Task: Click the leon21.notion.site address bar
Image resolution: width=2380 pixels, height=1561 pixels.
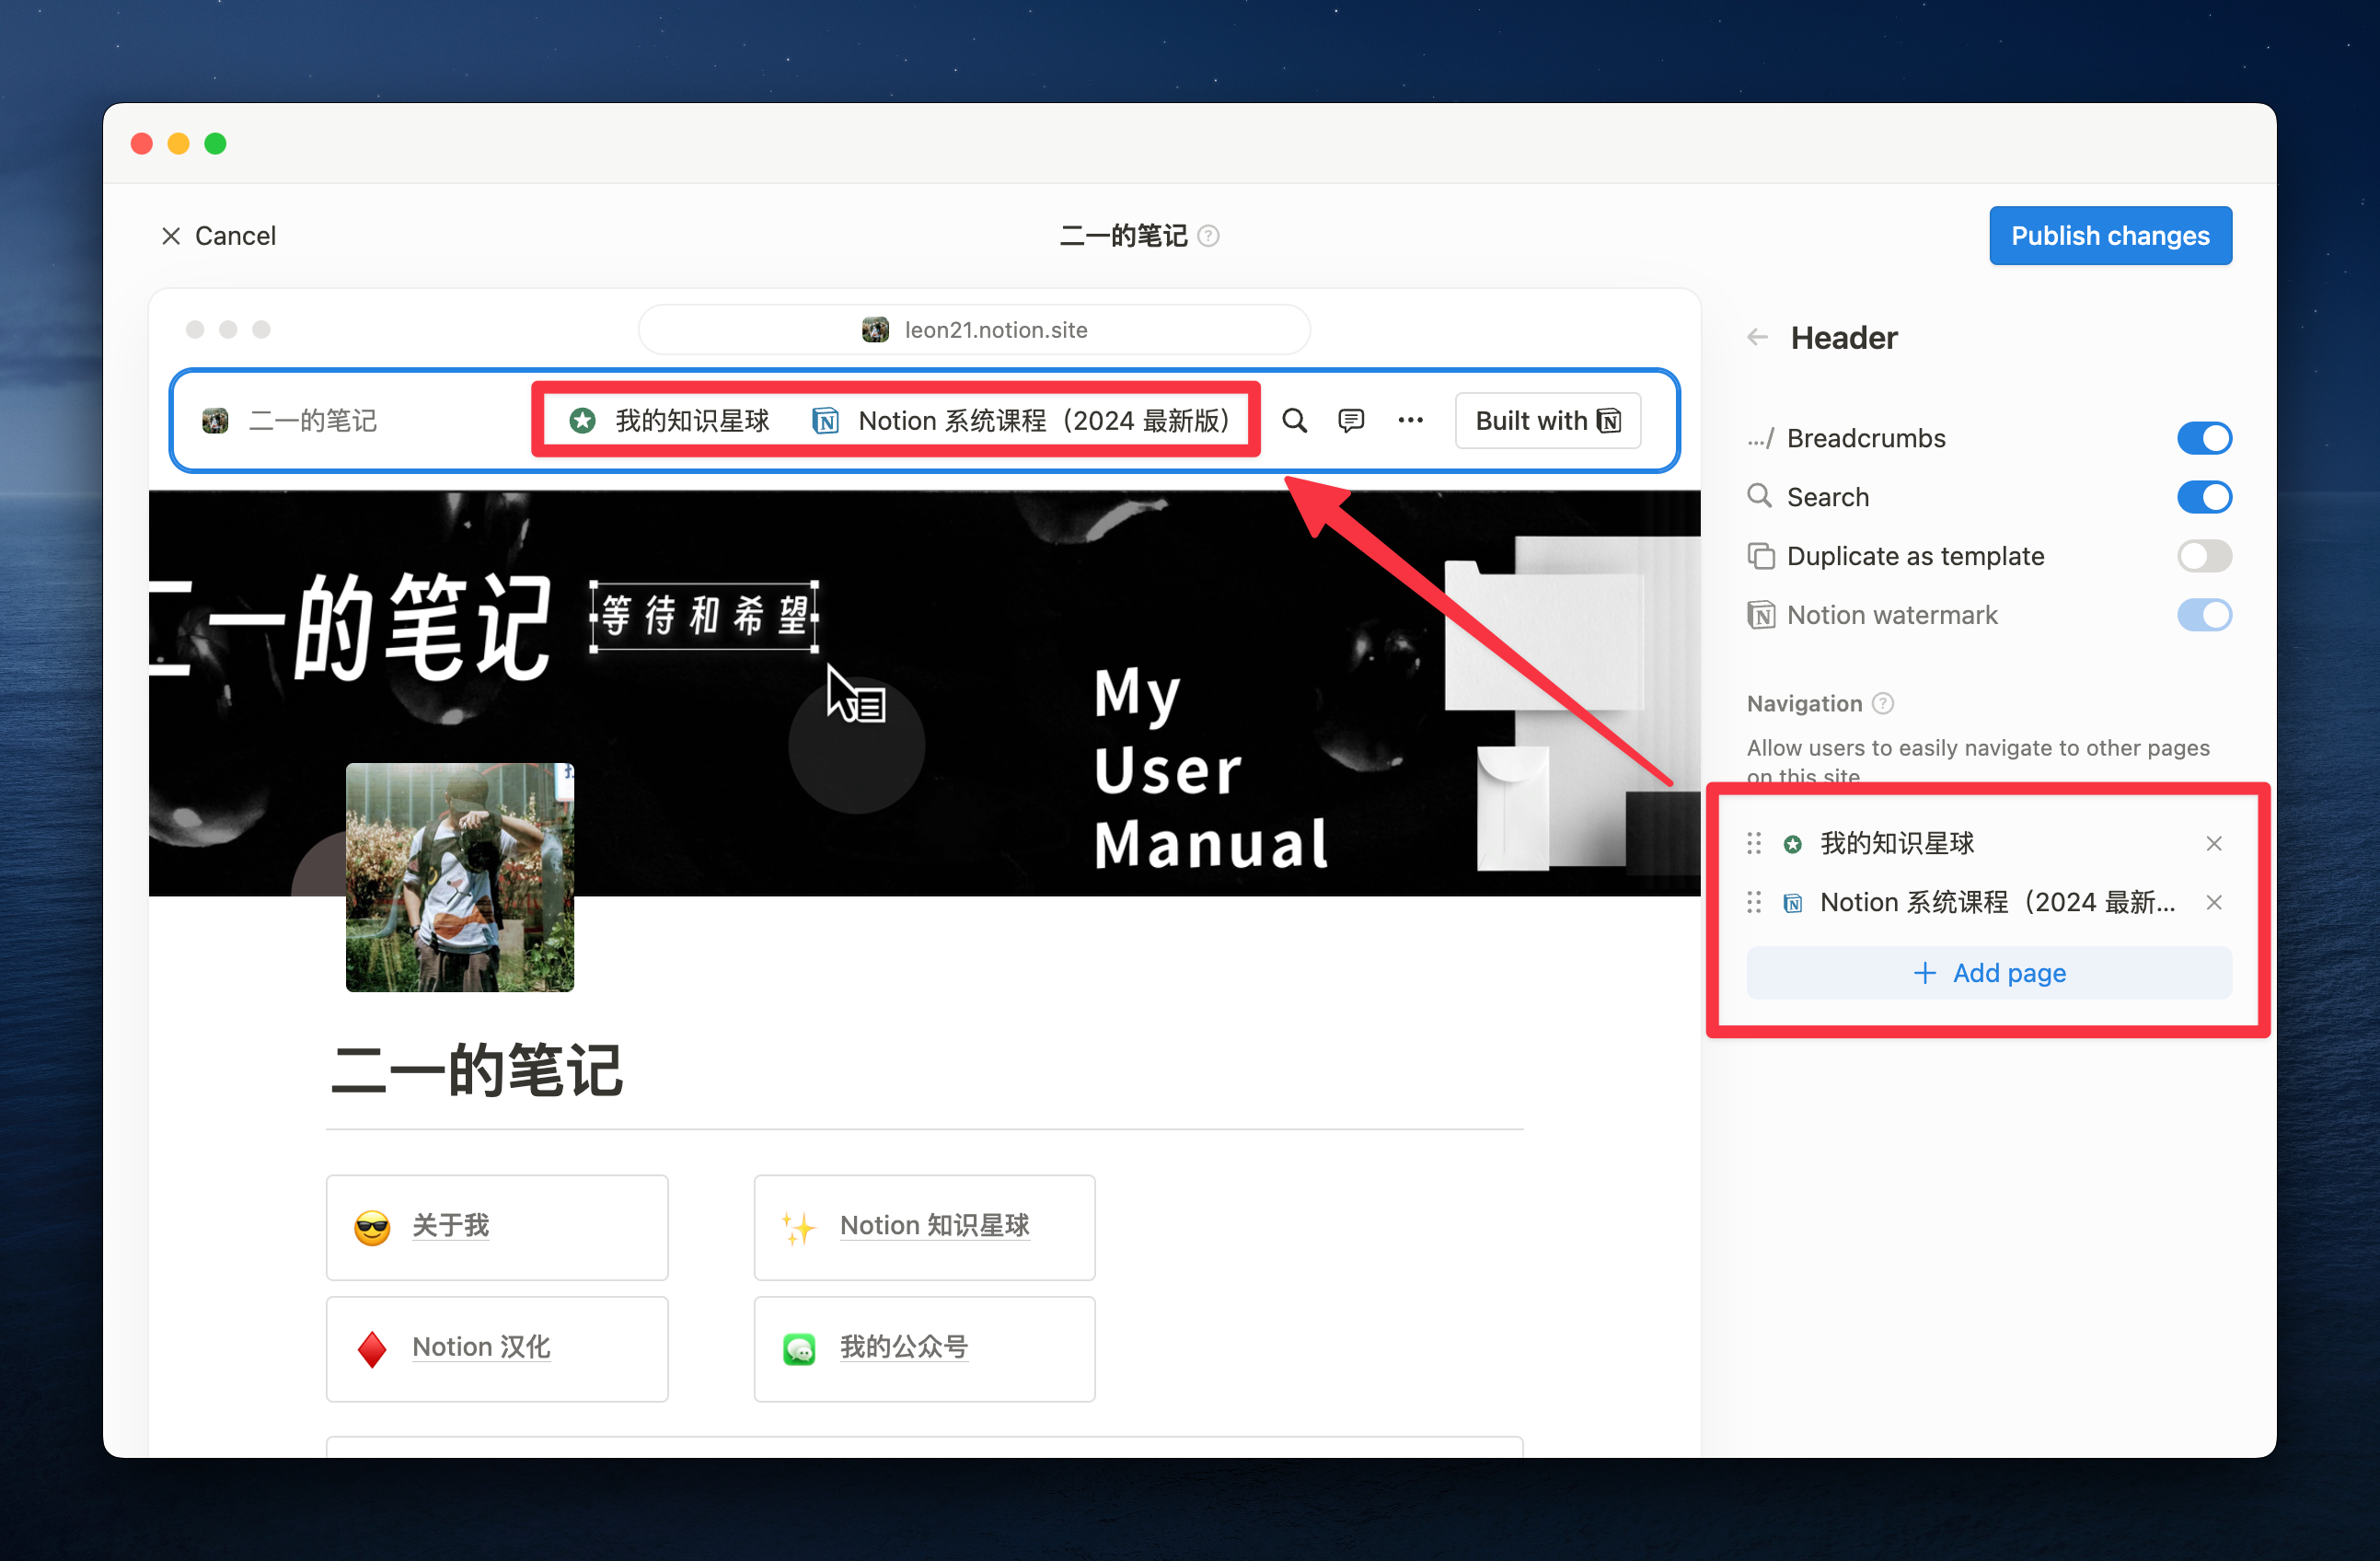Action: coord(974,329)
